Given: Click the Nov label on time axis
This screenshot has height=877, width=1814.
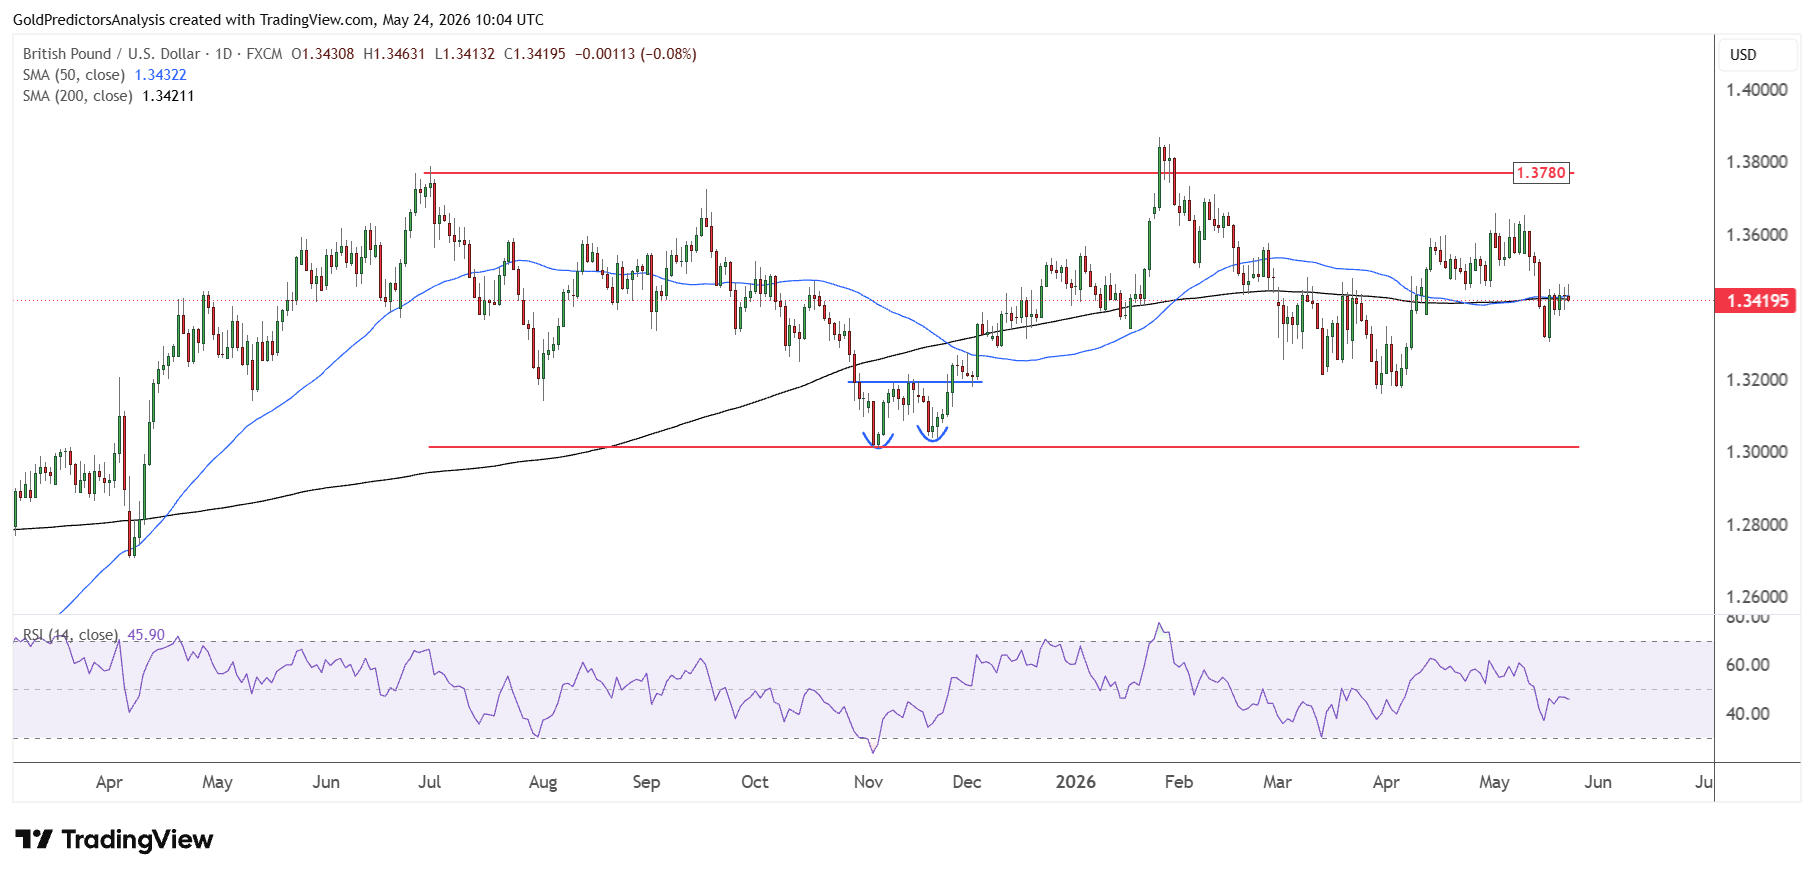Looking at the screenshot, I should (x=868, y=782).
